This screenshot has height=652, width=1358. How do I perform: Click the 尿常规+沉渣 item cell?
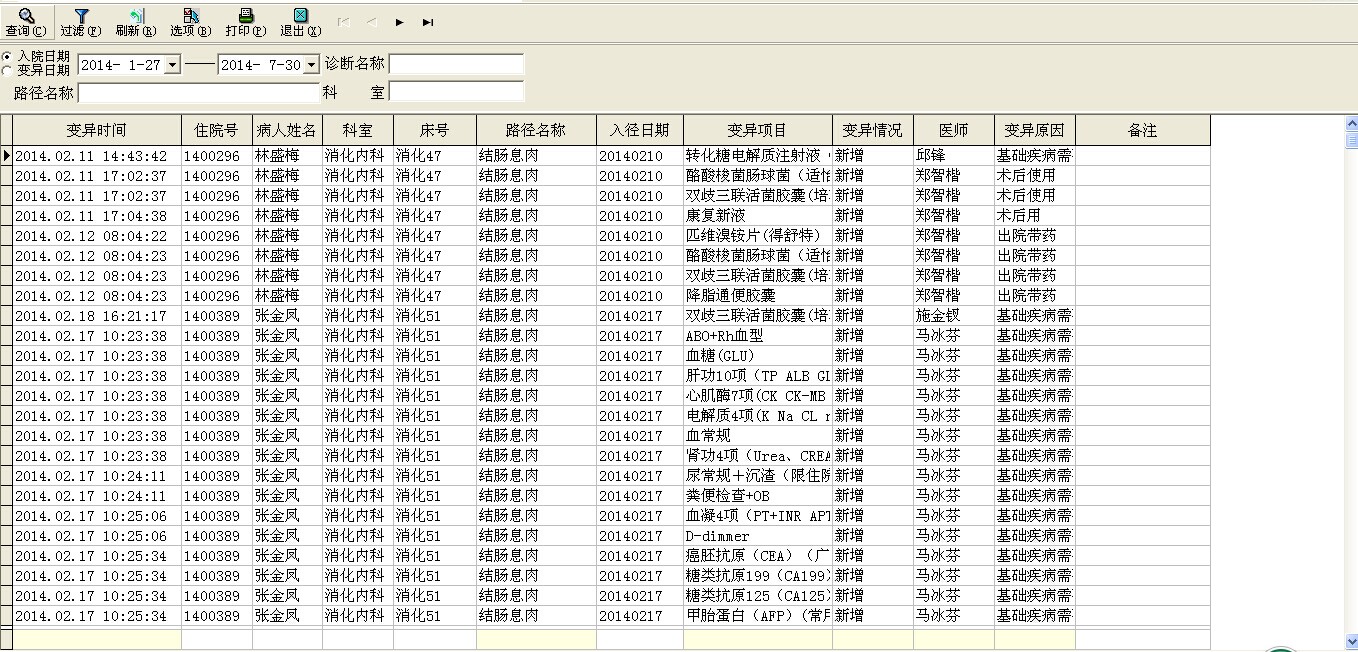(758, 476)
